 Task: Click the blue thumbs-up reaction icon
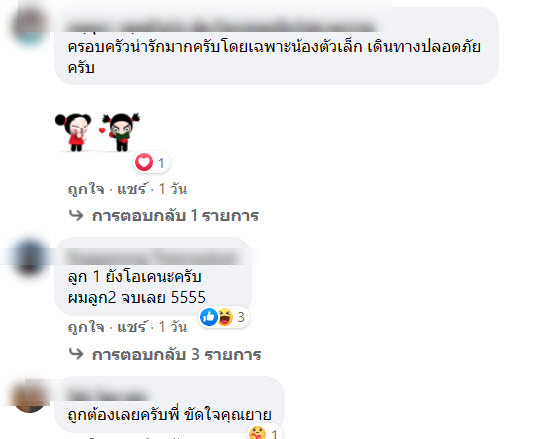click(x=209, y=316)
